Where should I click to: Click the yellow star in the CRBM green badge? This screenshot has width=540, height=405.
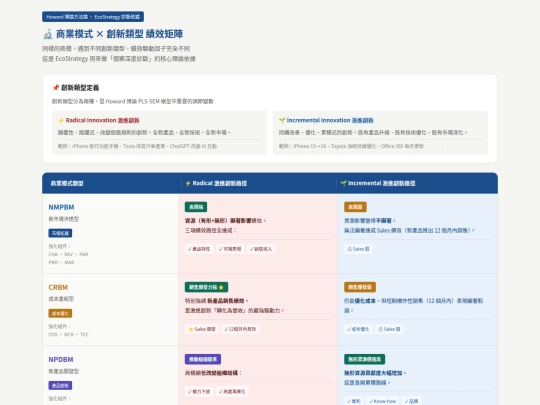[221, 287]
